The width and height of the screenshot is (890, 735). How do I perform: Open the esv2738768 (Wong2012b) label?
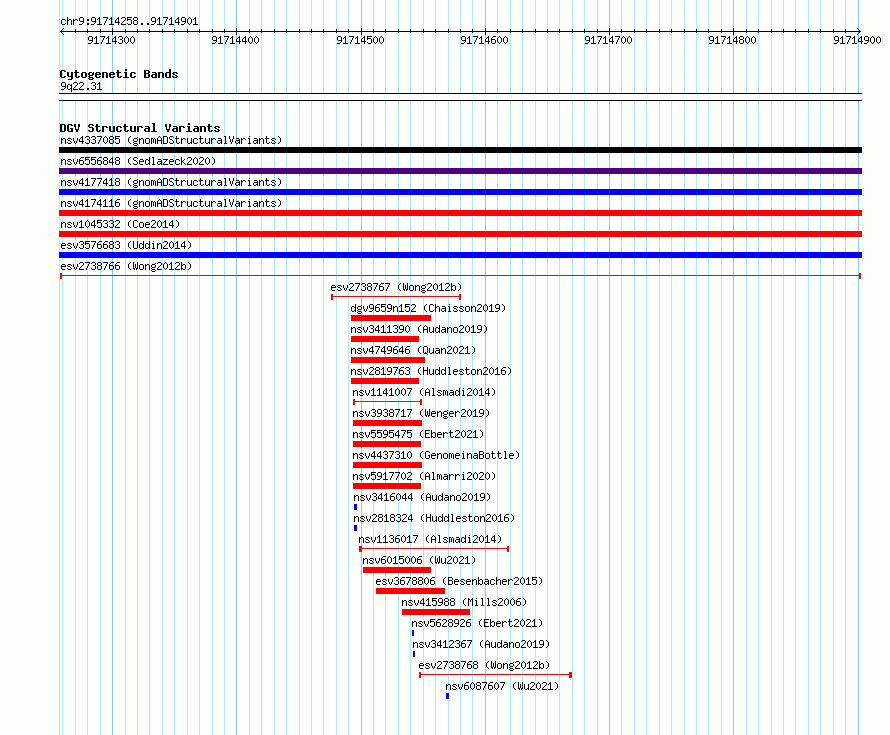point(484,665)
